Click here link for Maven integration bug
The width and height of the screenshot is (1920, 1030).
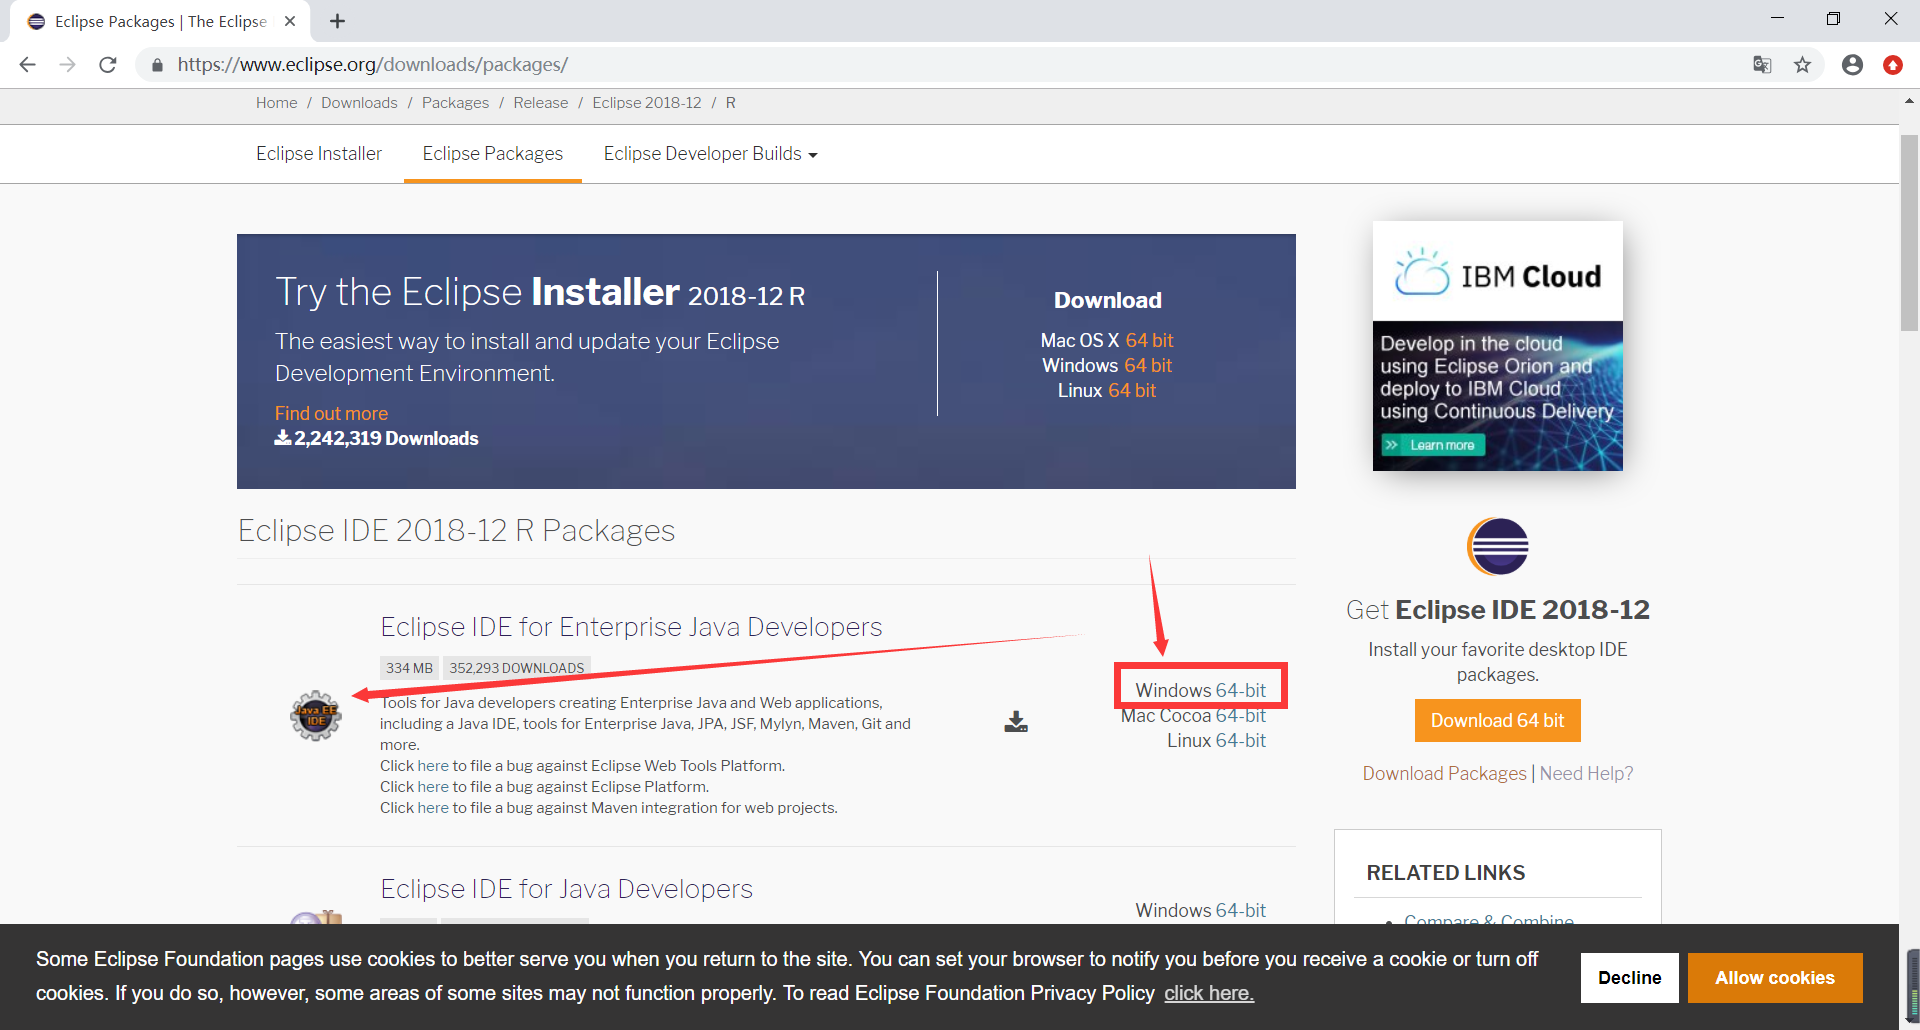point(433,808)
